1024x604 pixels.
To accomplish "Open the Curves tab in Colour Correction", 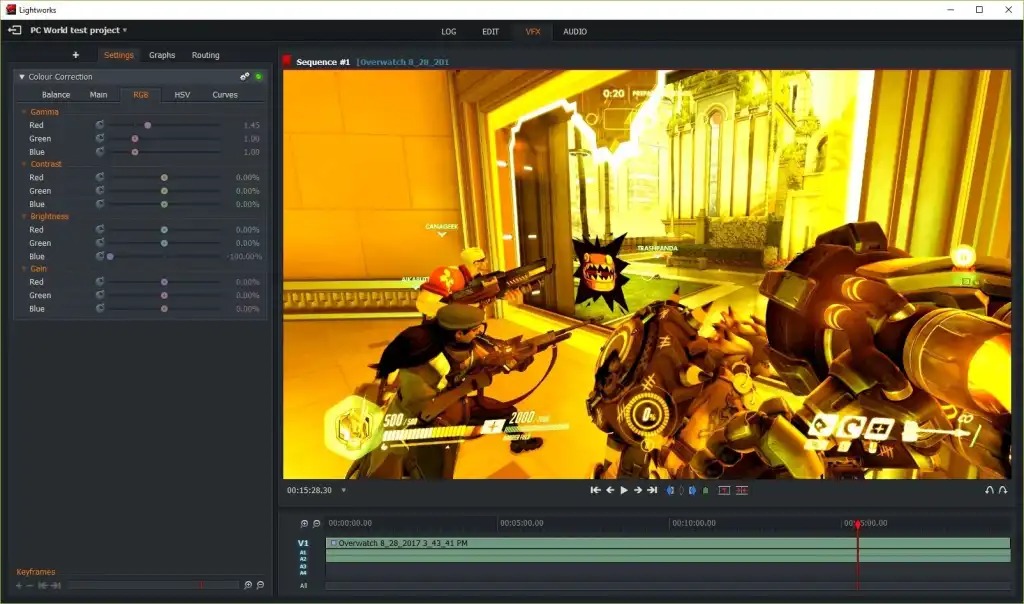I will tap(225, 95).
